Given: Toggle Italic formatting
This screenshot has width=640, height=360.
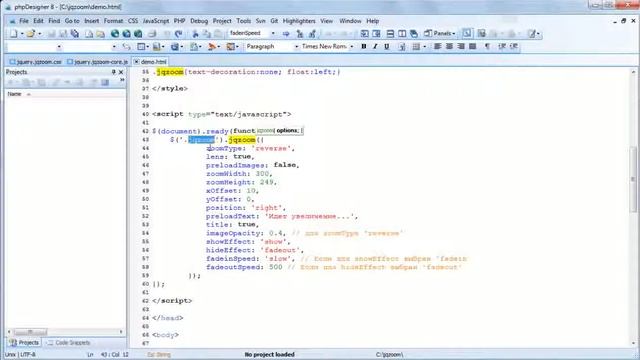Looking at the screenshot, I should click(375, 47).
